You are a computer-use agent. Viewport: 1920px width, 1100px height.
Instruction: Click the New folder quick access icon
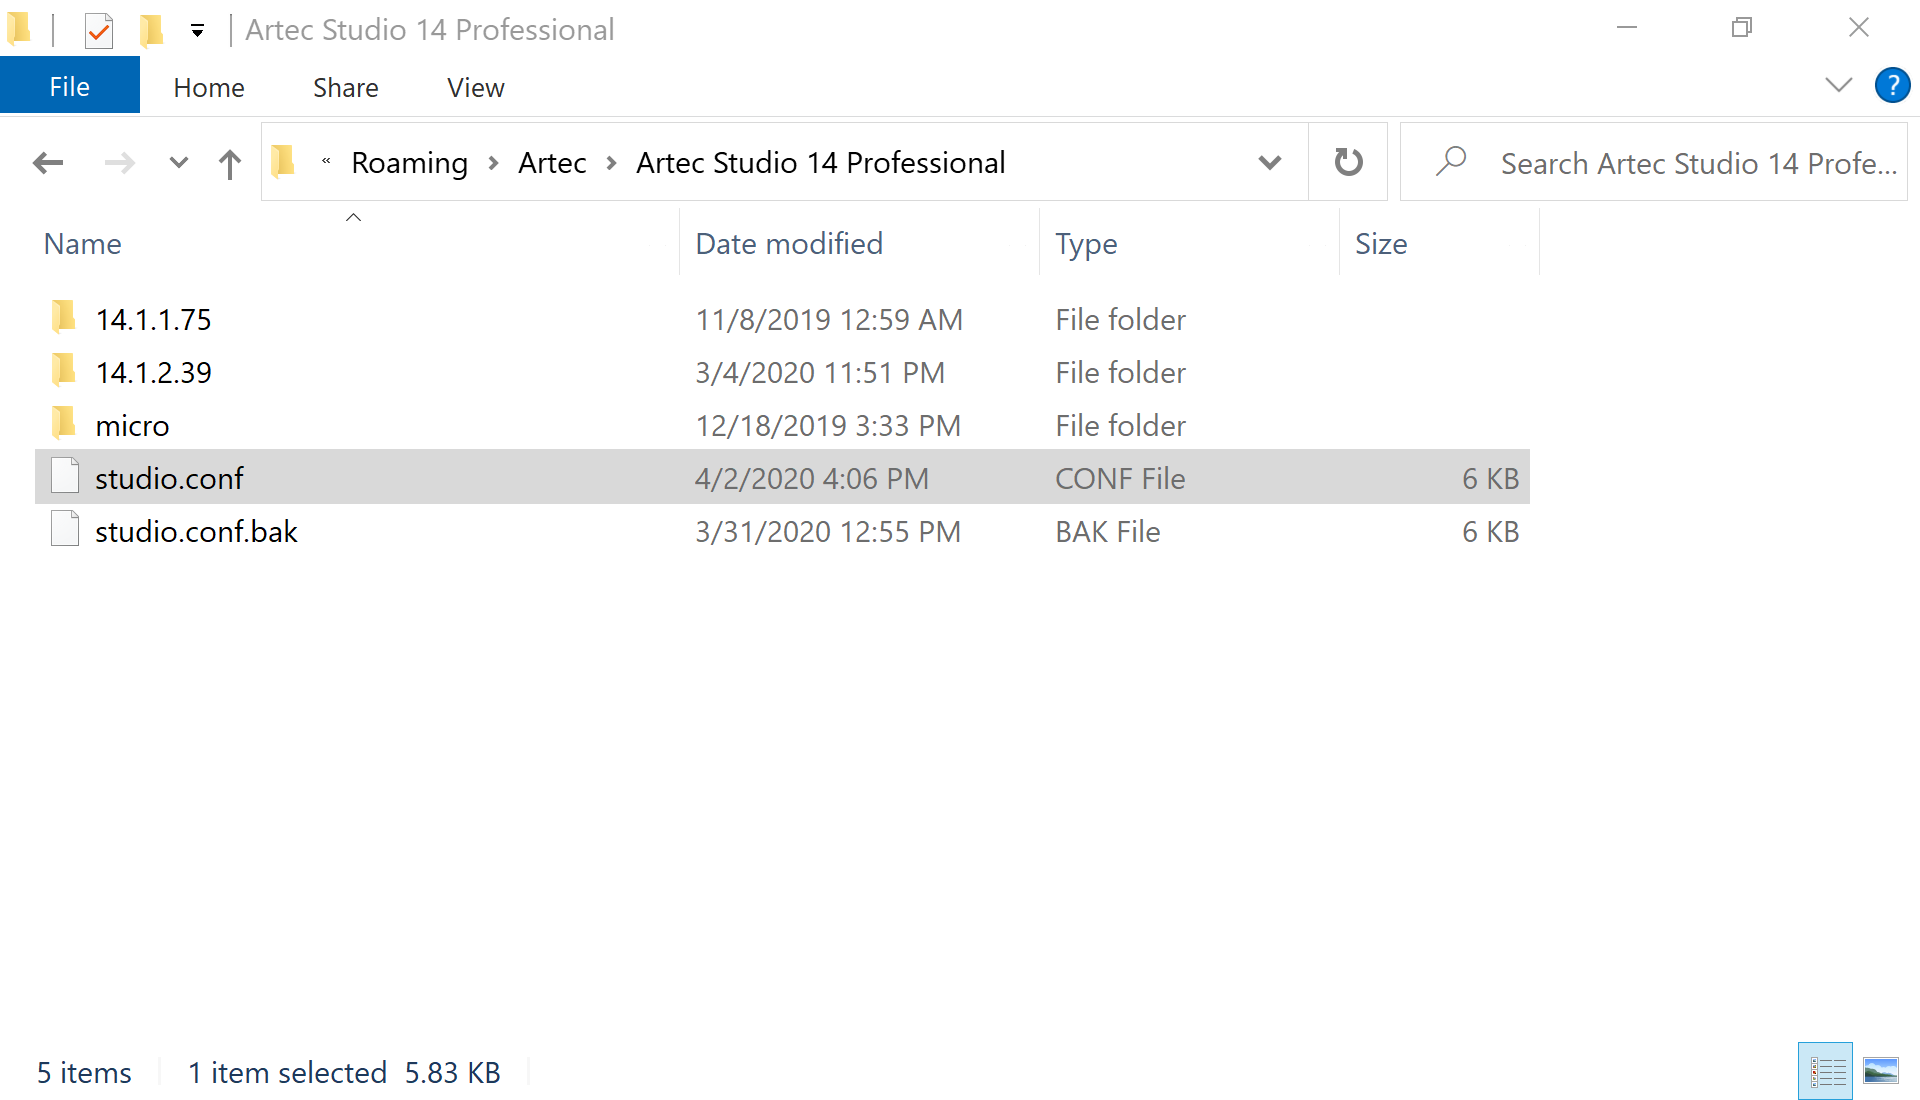[151, 30]
